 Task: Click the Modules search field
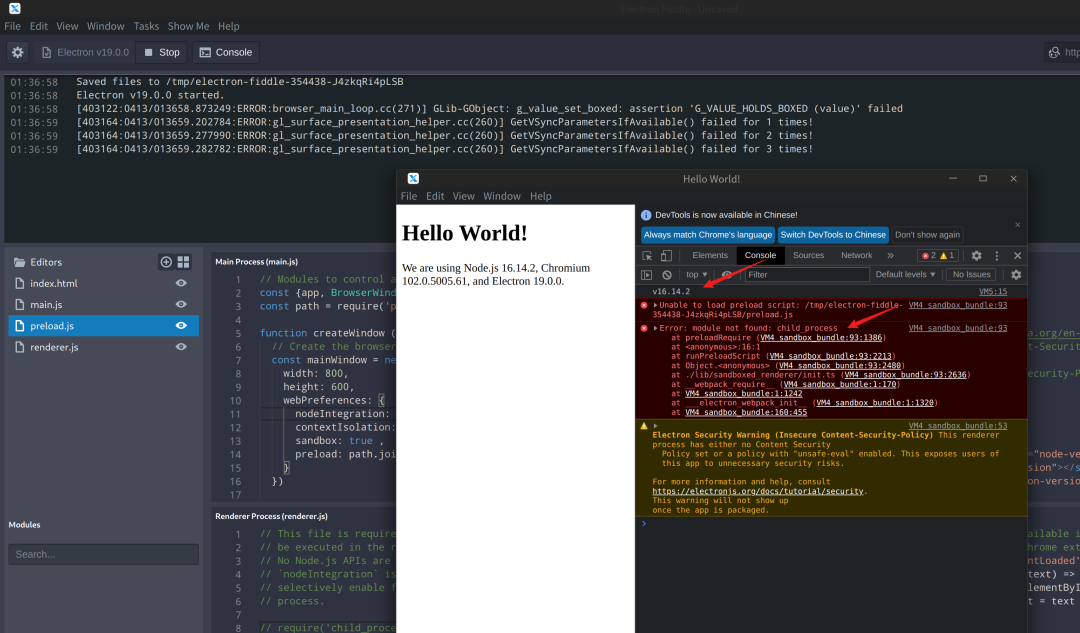click(x=103, y=554)
